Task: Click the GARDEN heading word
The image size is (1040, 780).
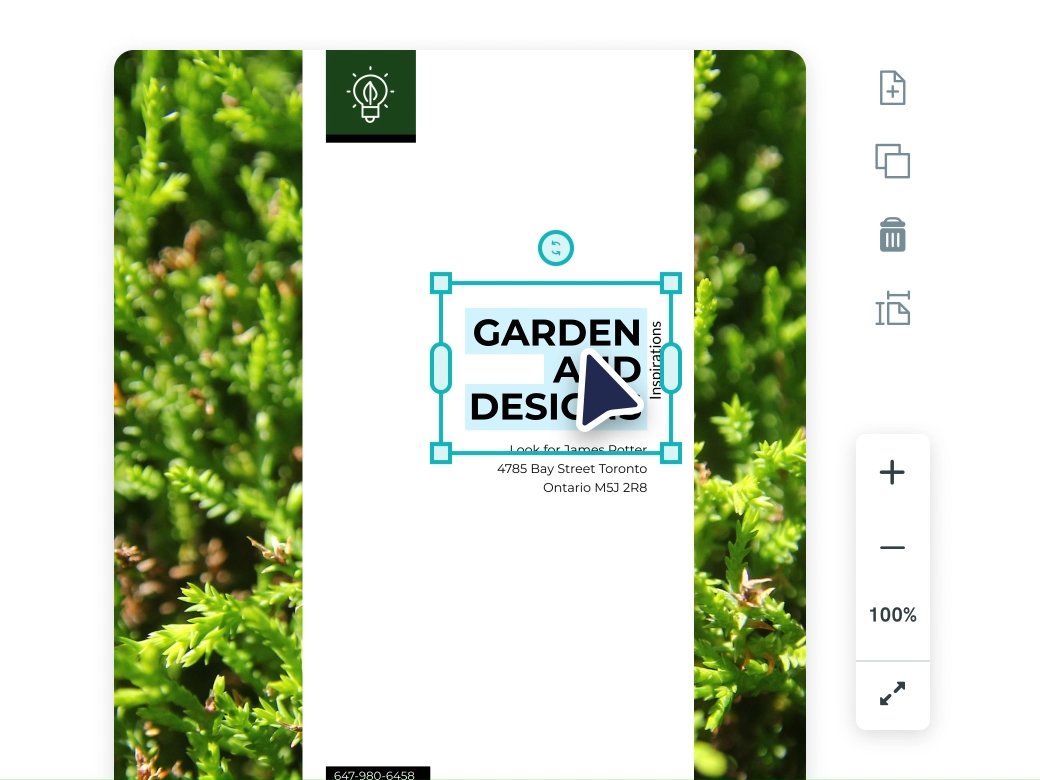Action: tap(556, 332)
